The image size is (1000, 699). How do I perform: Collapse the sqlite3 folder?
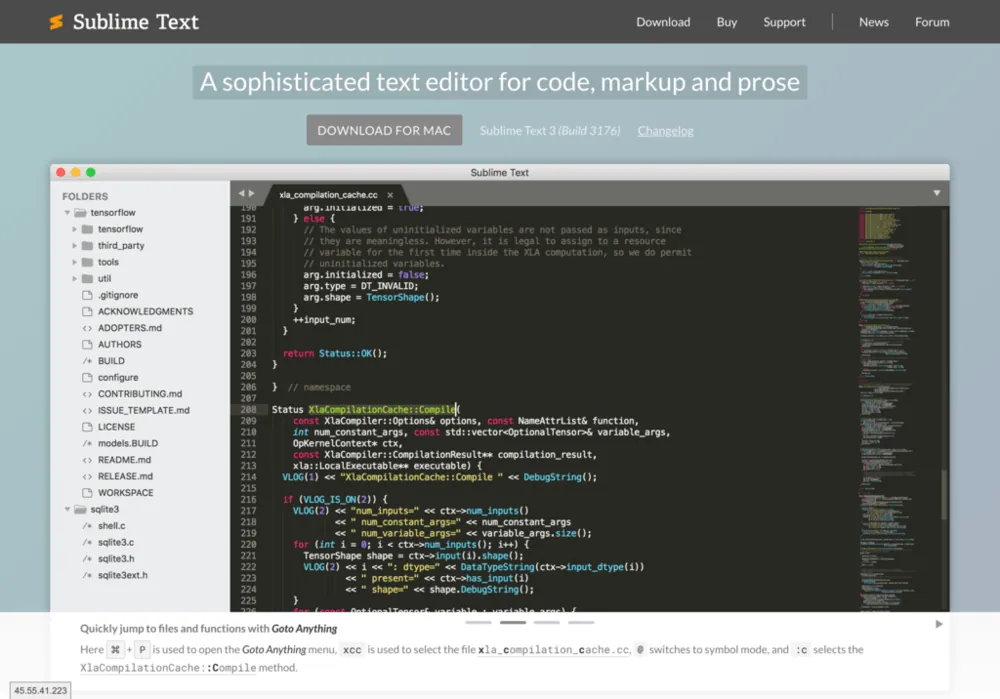68,509
